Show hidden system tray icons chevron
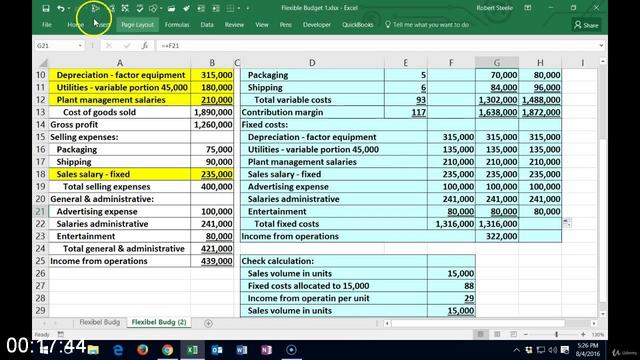Image resolution: width=640 pixels, height=360 pixels. pos(517,350)
